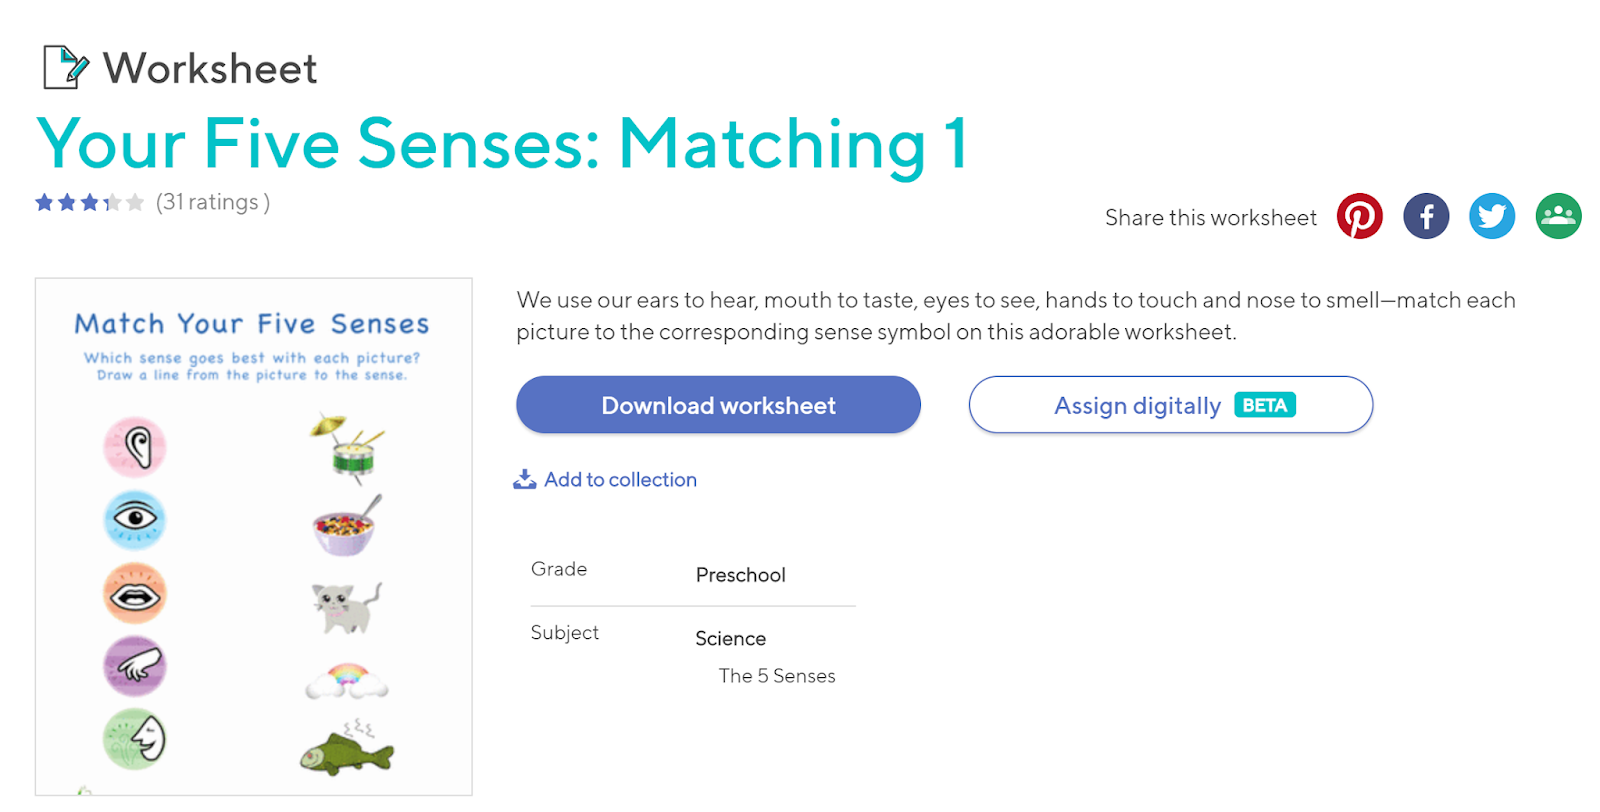Screen dimensions: 1600x812
Task: Share worksheet on Pinterest
Action: click(x=1359, y=216)
